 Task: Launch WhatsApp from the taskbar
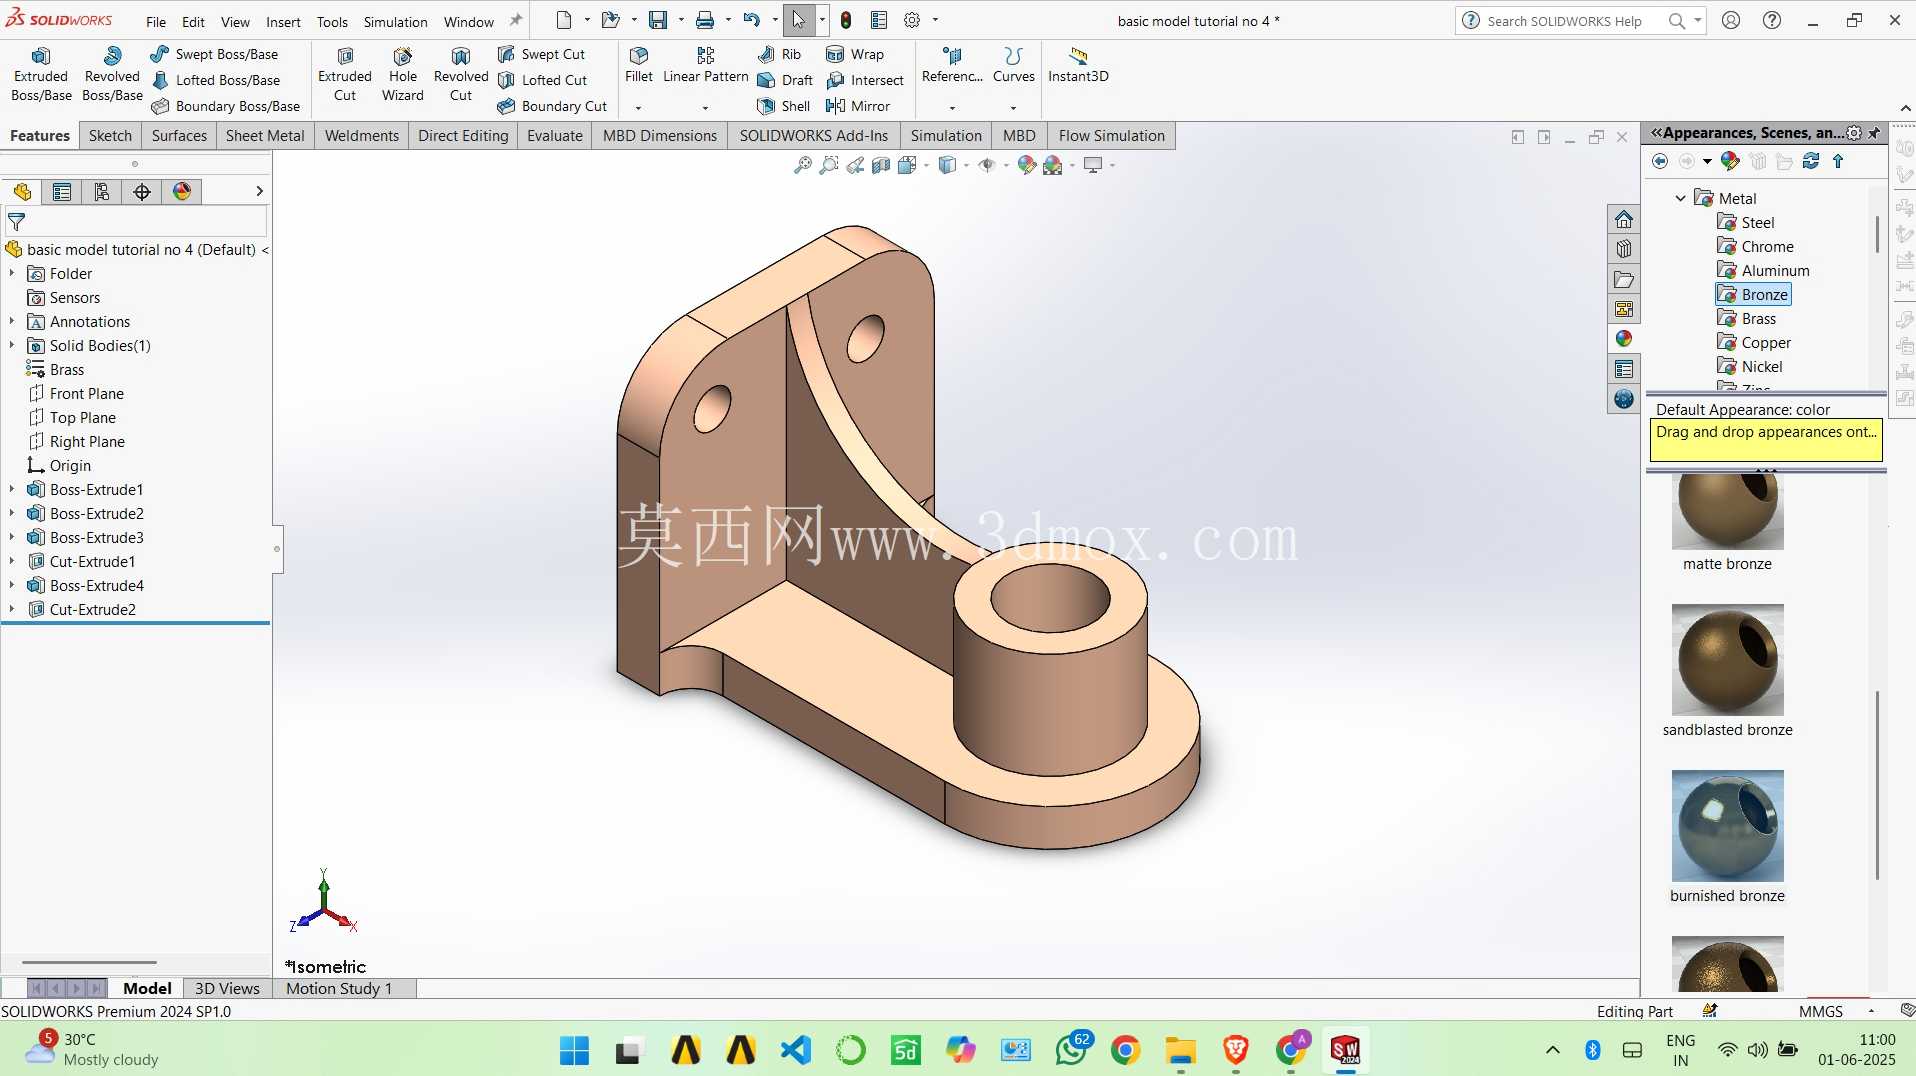click(1072, 1051)
